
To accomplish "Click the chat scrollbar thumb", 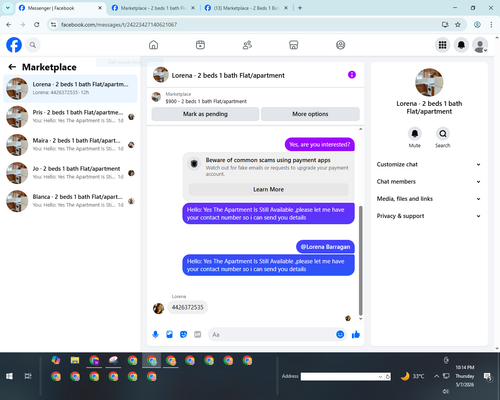I will click(x=360, y=261).
